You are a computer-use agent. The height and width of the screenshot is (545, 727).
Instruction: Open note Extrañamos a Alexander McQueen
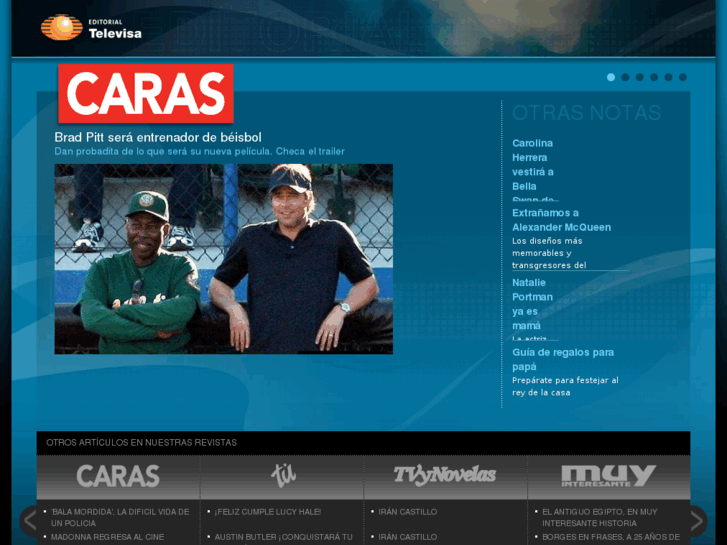coord(561,220)
